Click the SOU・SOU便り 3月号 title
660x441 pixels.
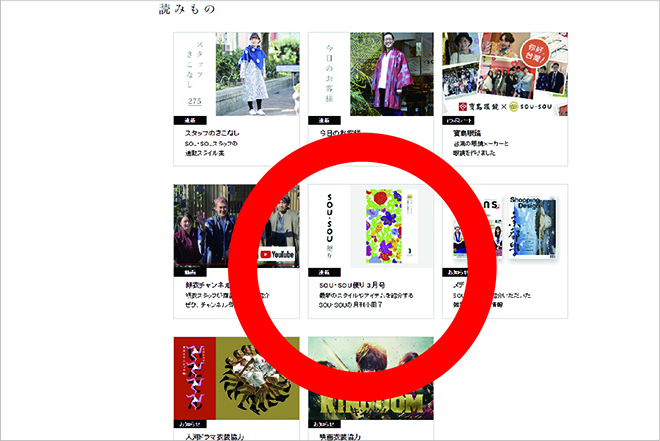352,285
